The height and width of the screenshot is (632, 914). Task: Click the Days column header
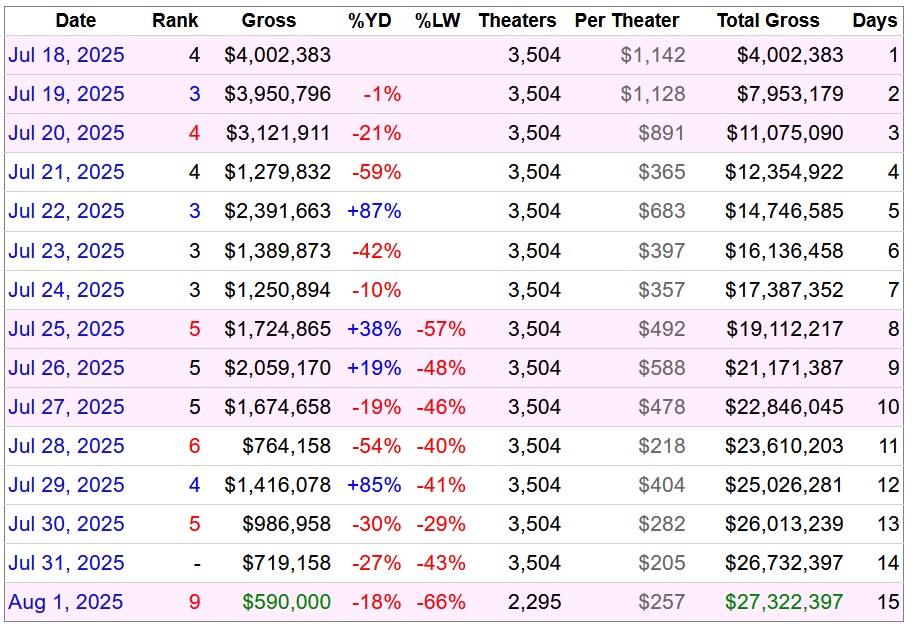(875, 21)
